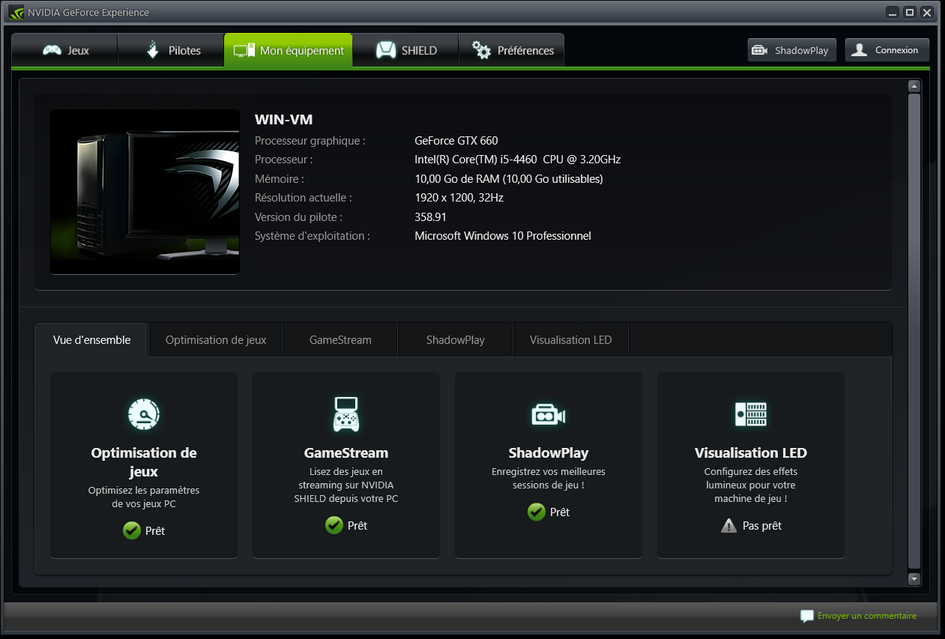The image size is (945, 639).
Task: Select the Visualisation LED sub-tab
Action: 570,340
